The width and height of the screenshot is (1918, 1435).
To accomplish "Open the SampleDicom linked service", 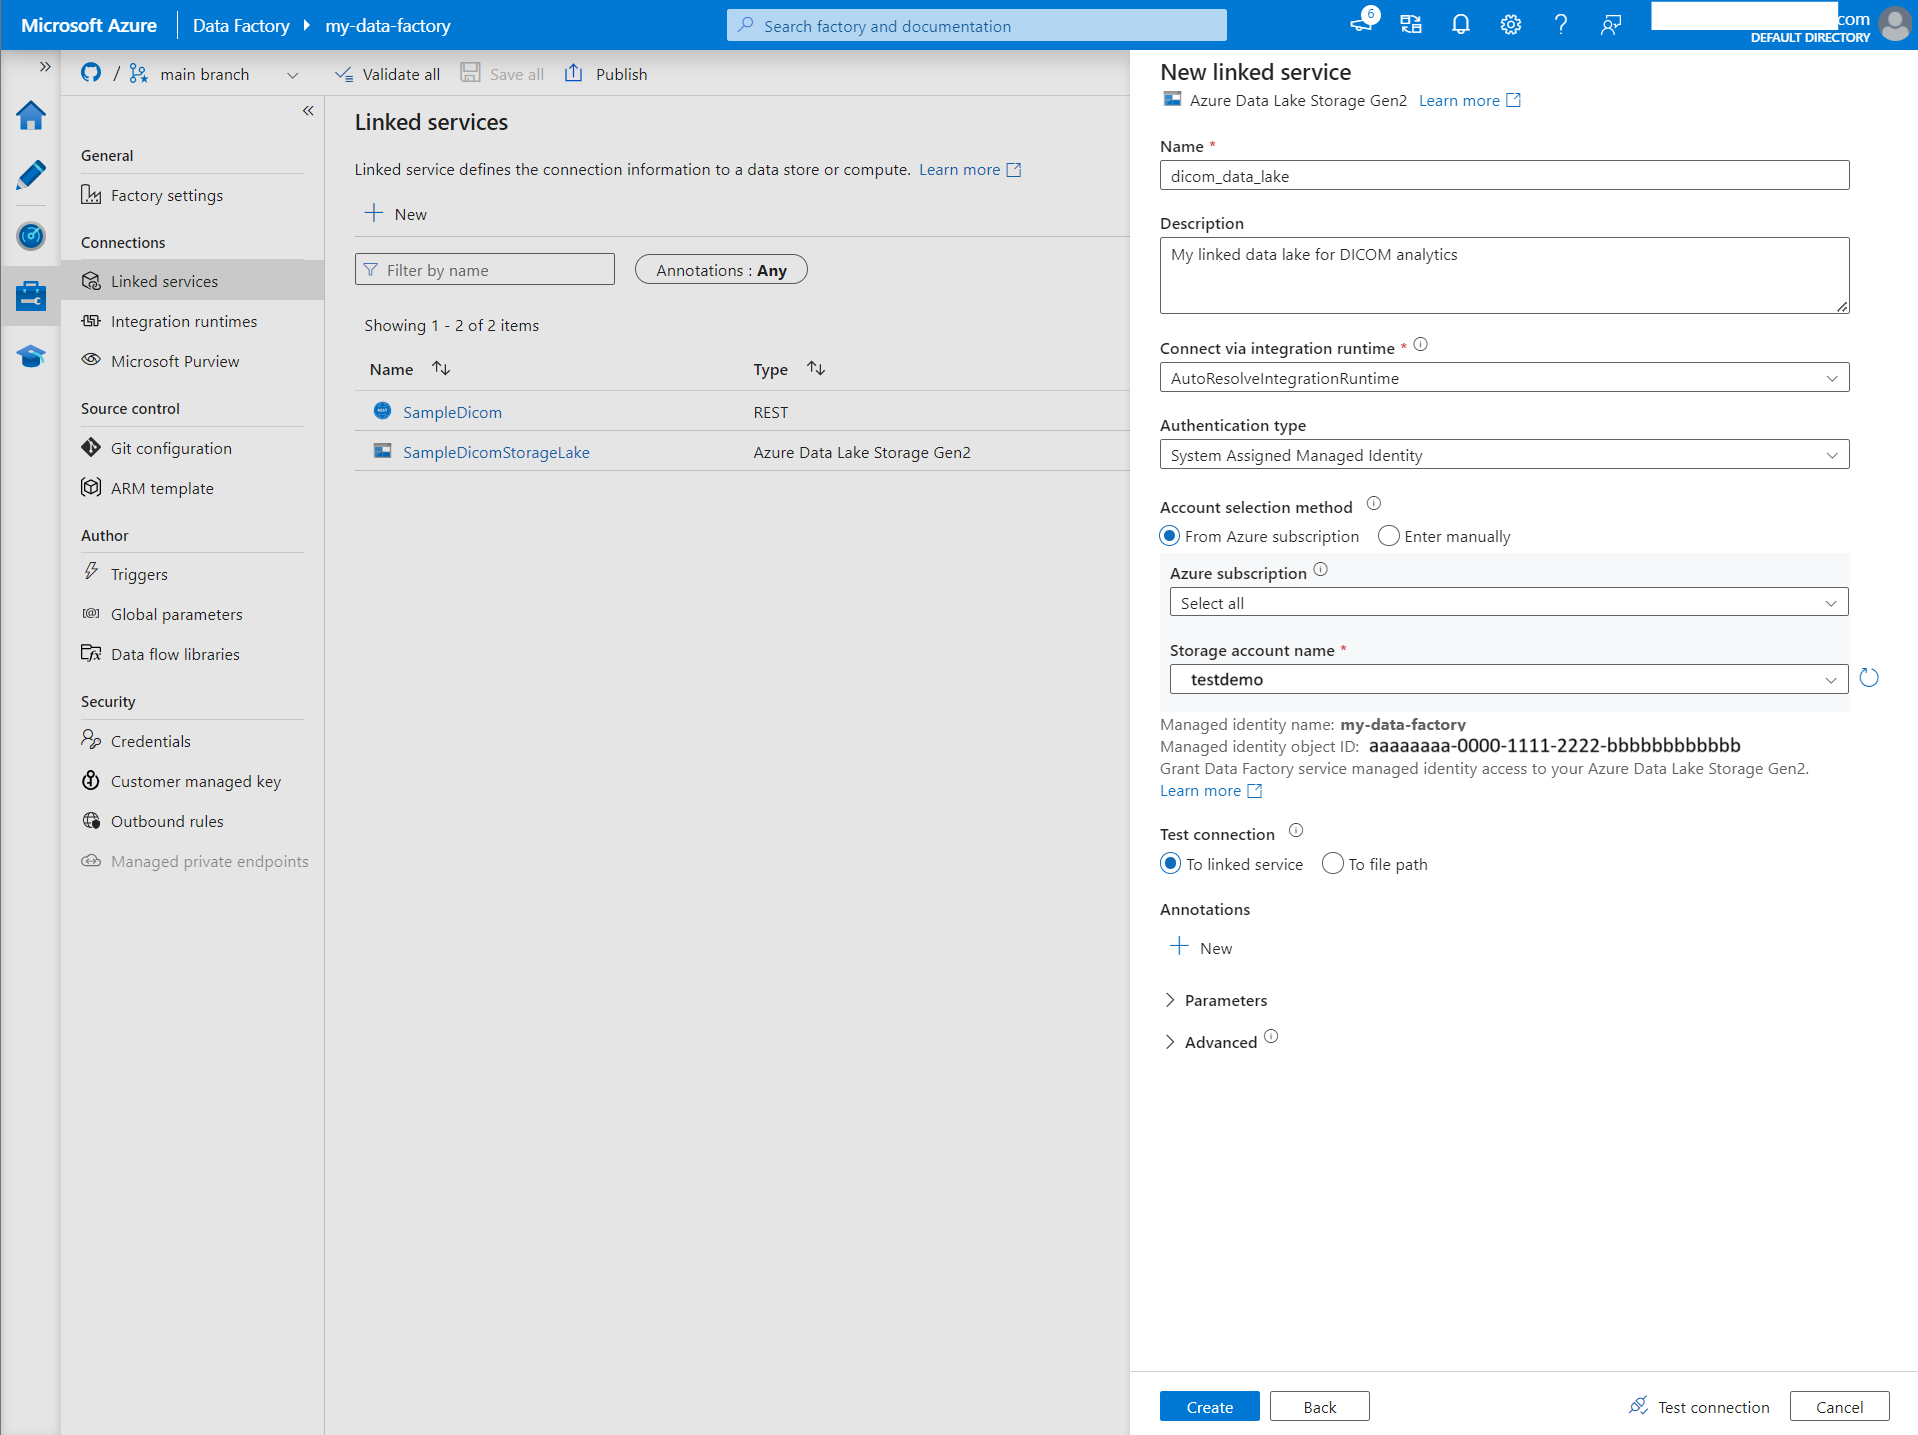I will [x=452, y=412].
